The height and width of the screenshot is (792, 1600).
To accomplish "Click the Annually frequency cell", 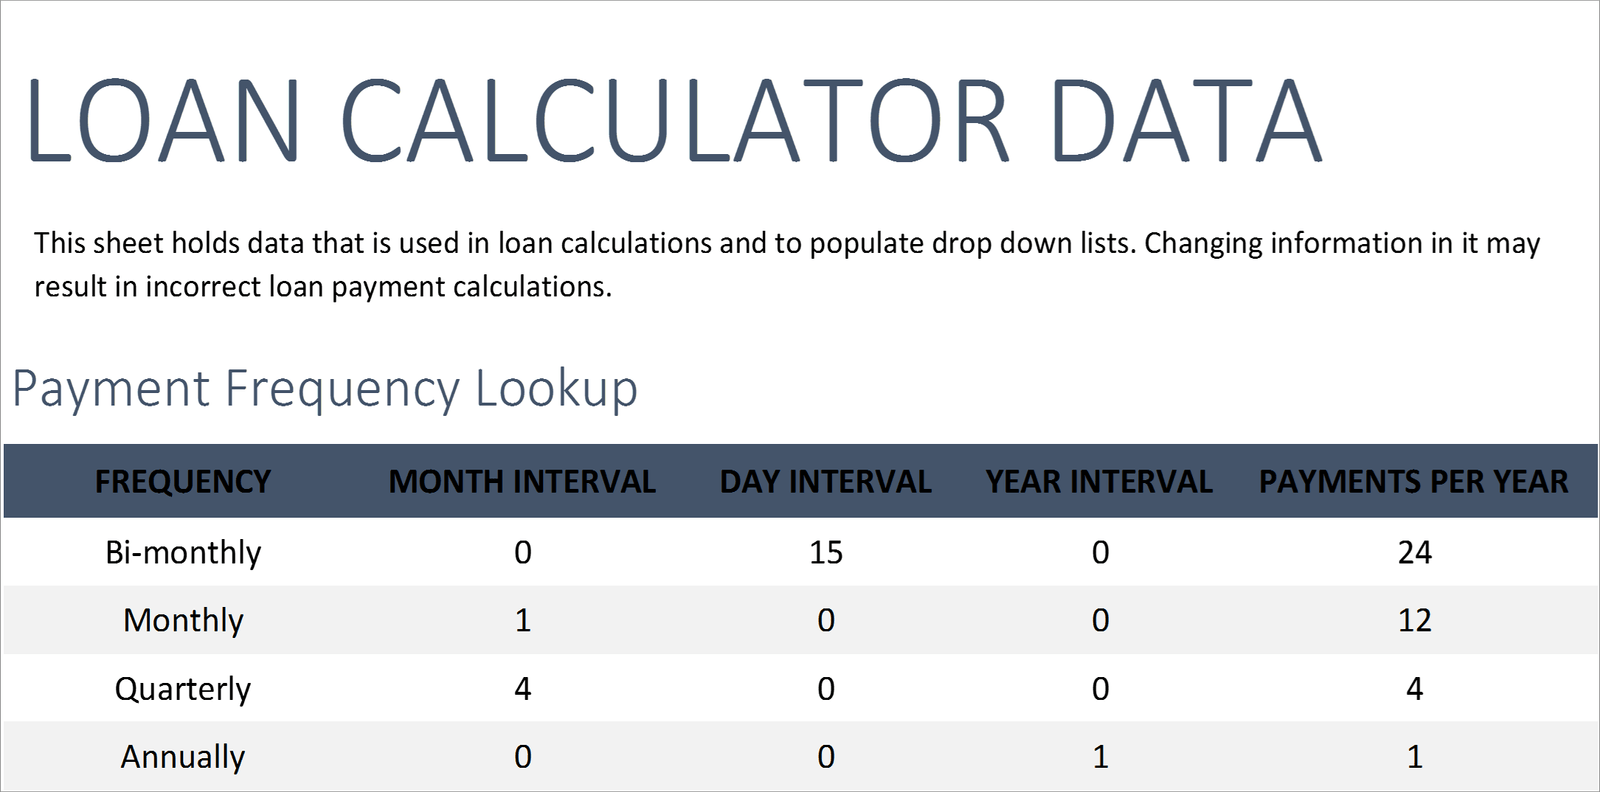I will click(183, 757).
